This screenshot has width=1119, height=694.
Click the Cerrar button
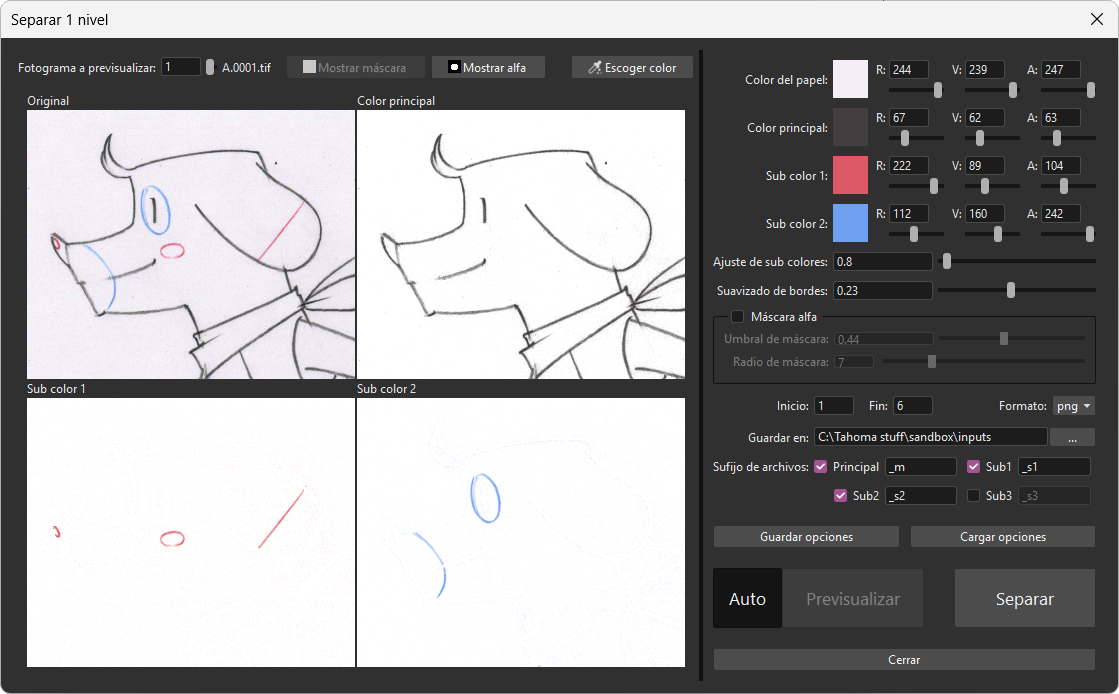click(904, 660)
